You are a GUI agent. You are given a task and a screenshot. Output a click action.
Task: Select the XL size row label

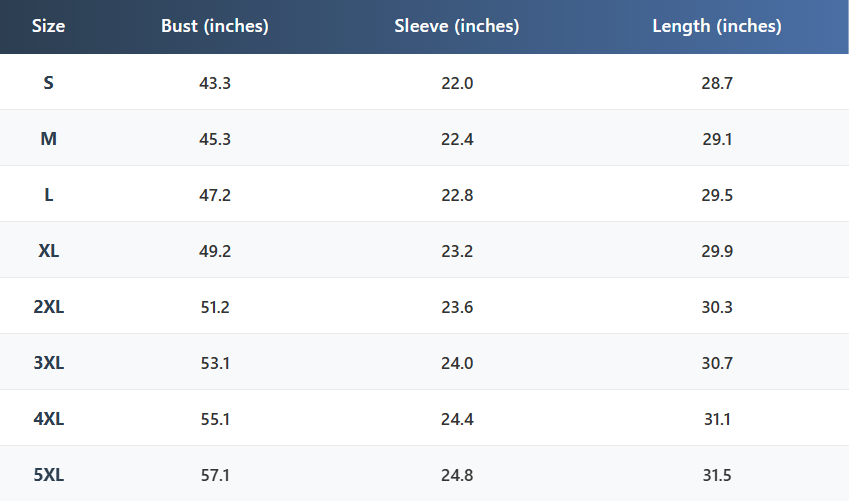tap(48, 251)
